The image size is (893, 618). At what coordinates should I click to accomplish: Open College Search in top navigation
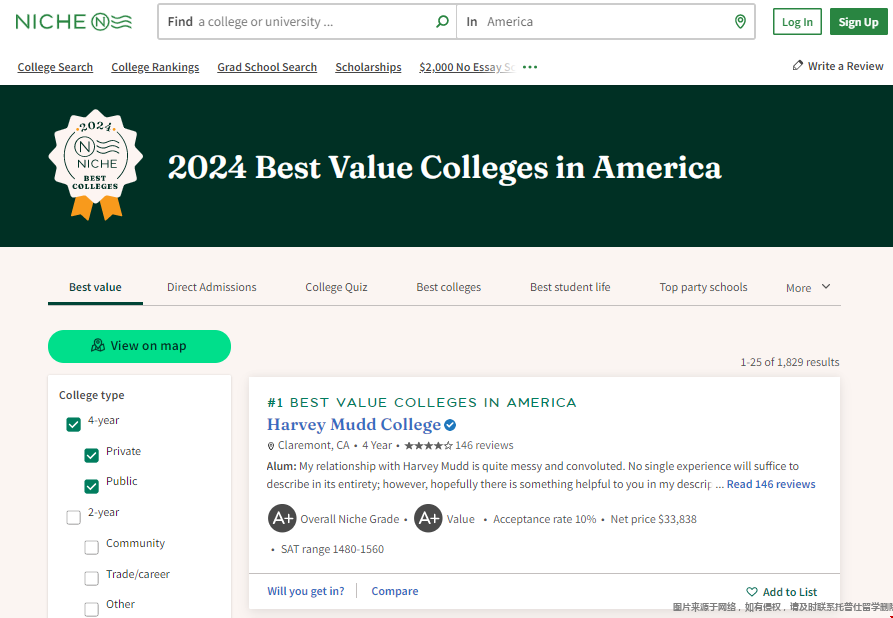tap(55, 67)
